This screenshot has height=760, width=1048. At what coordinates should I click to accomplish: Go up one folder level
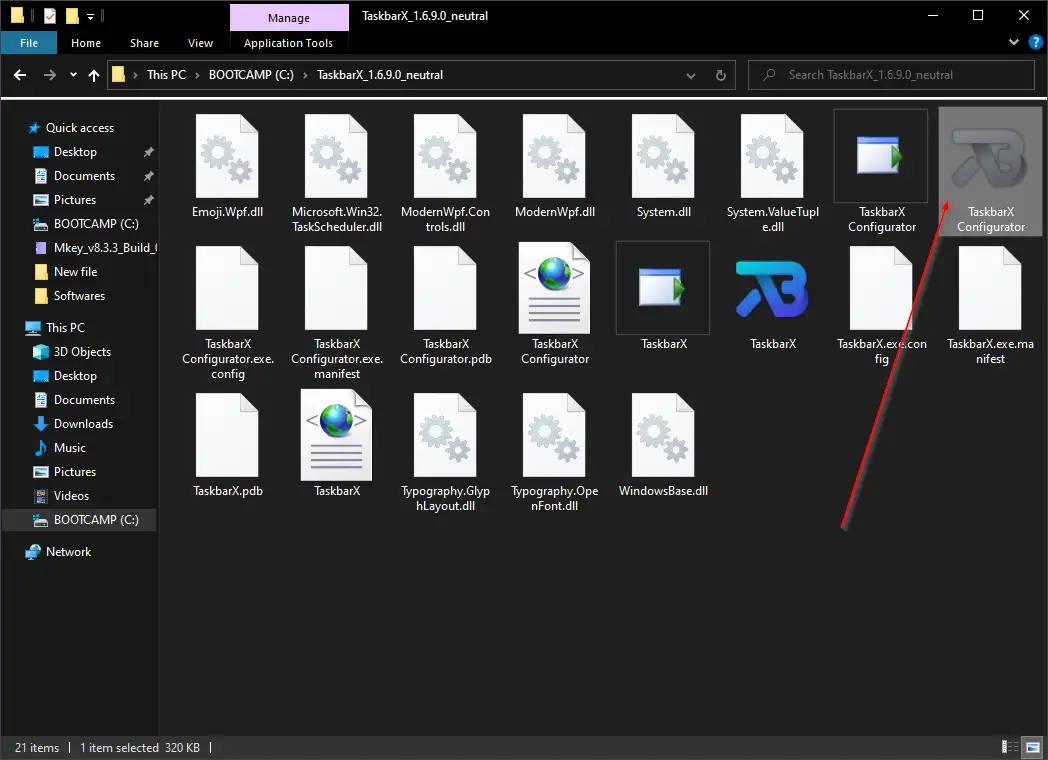tap(94, 75)
